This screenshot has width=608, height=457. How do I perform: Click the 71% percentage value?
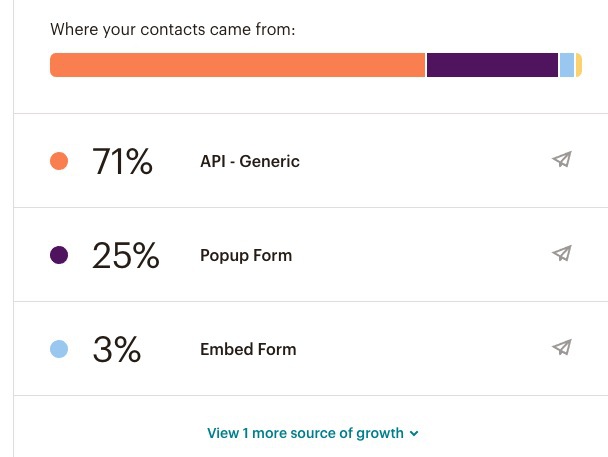[x=122, y=161]
